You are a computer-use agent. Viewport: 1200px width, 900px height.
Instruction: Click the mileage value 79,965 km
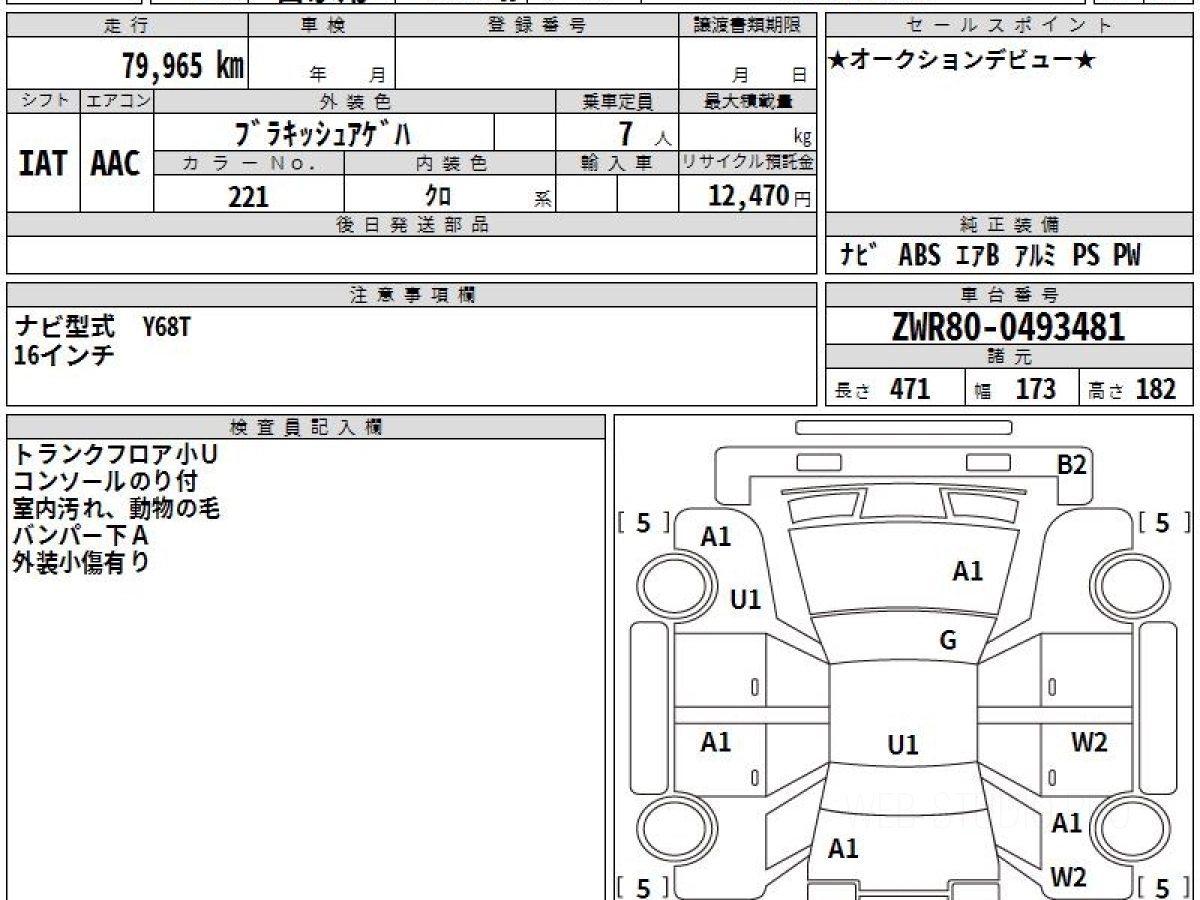[183, 66]
